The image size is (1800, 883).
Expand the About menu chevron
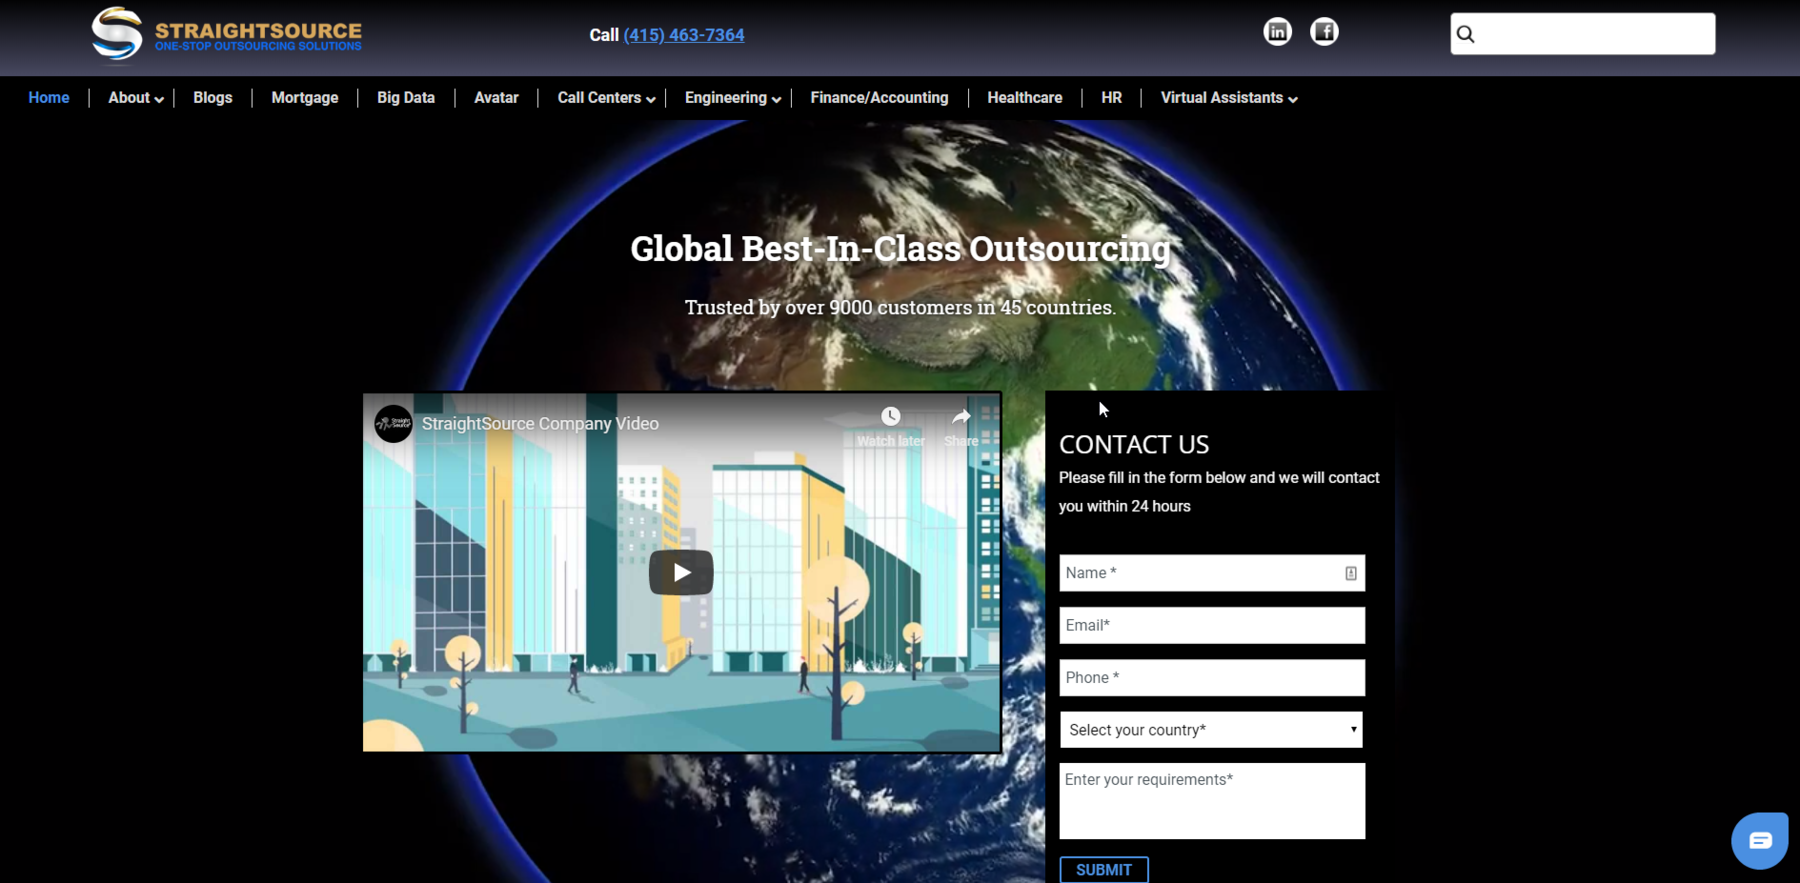(x=159, y=99)
